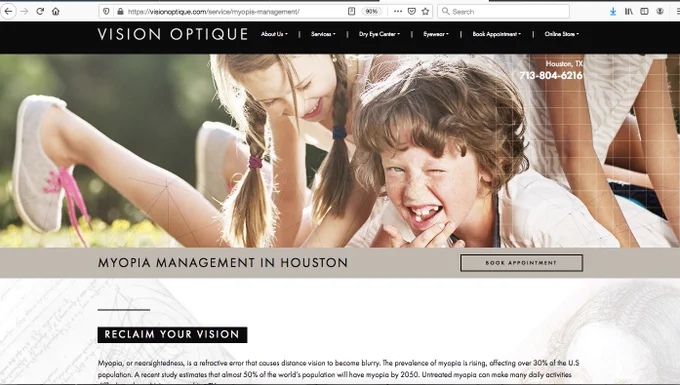Expand the Book Appointment nav dropdown

coord(497,34)
